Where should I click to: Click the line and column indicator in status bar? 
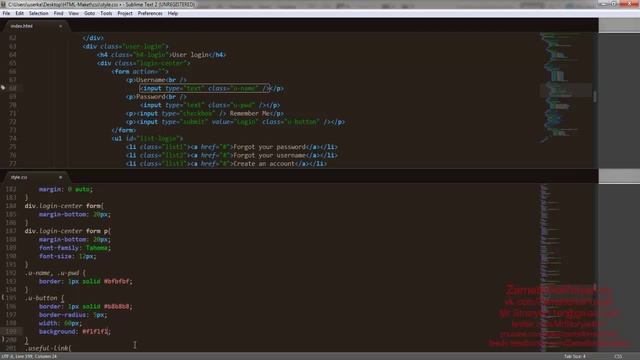[x=29, y=356]
